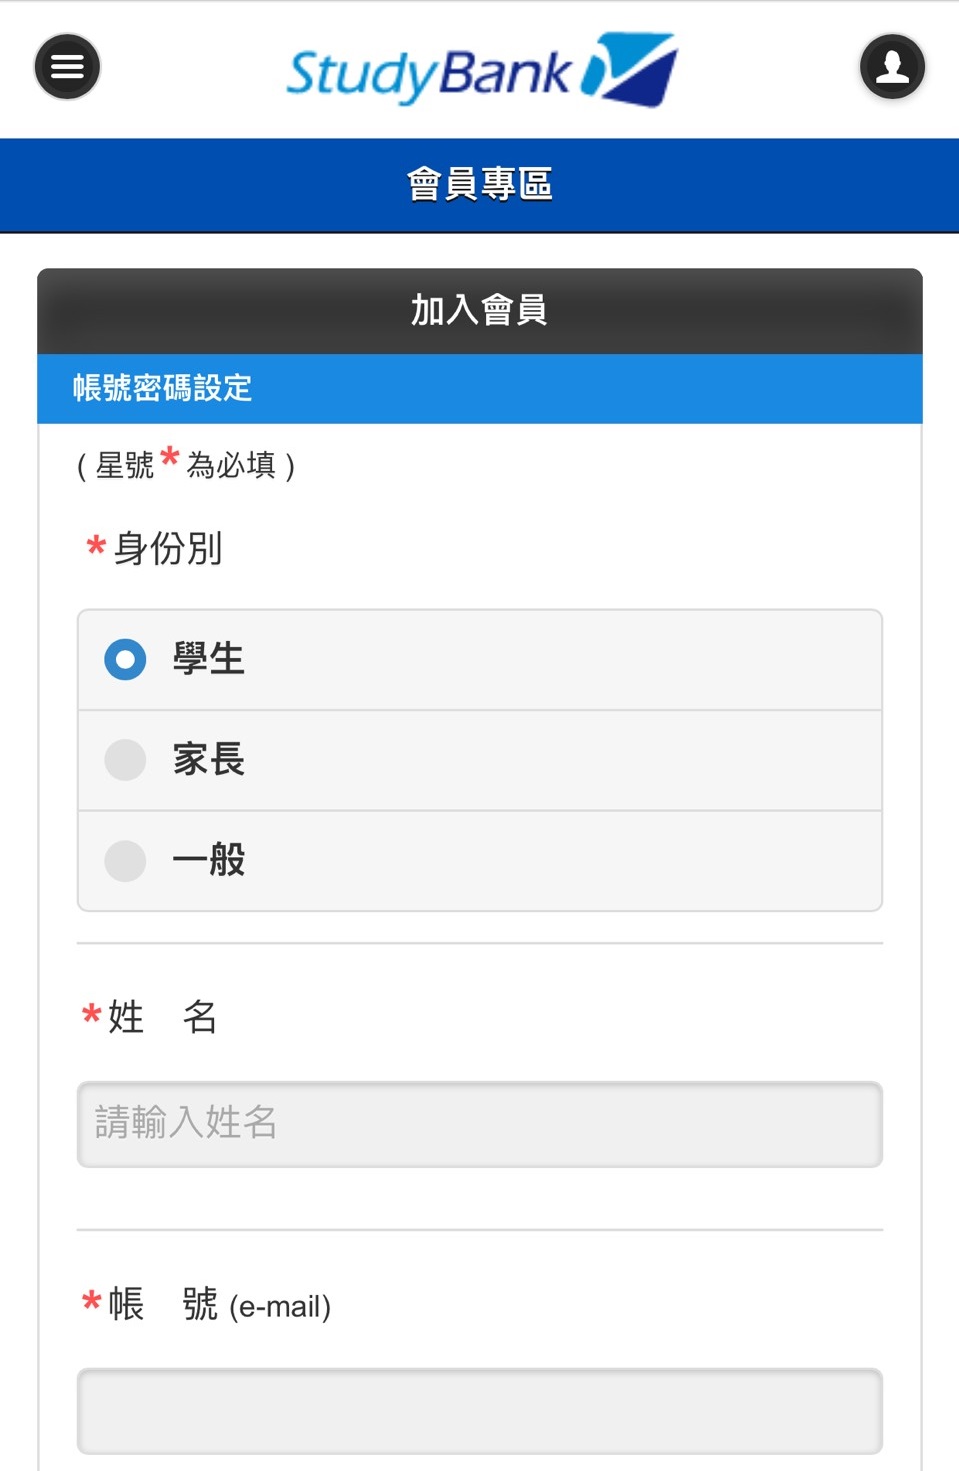This screenshot has height=1471, width=959.
Task: Click the 家長 option label
Action: 208,759
